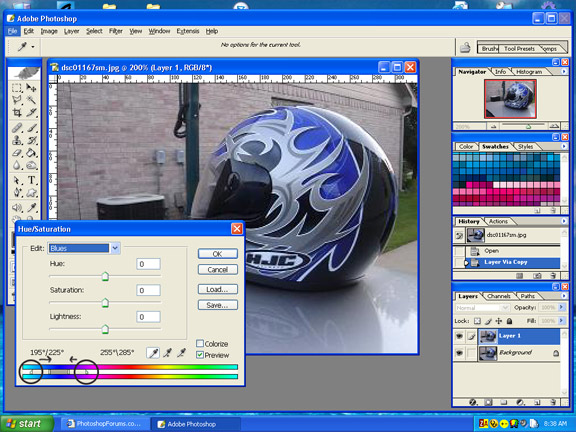
Task: Activate the Crop tool
Action: (x=17, y=112)
